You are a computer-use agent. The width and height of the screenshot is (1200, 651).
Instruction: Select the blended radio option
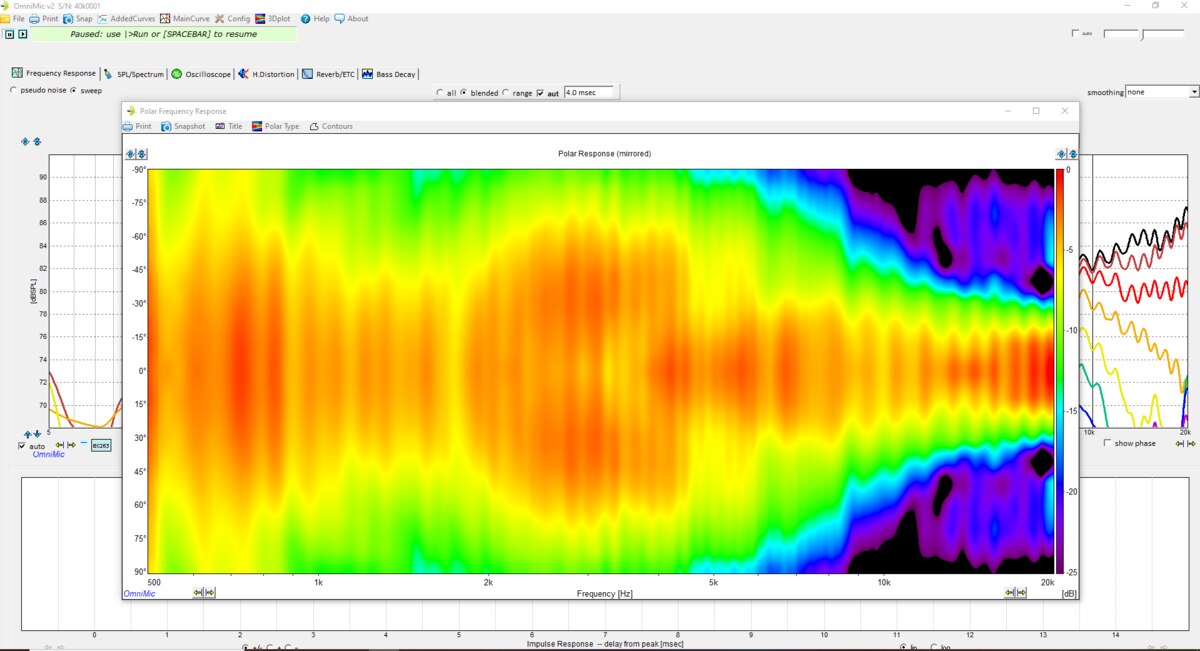tap(462, 92)
